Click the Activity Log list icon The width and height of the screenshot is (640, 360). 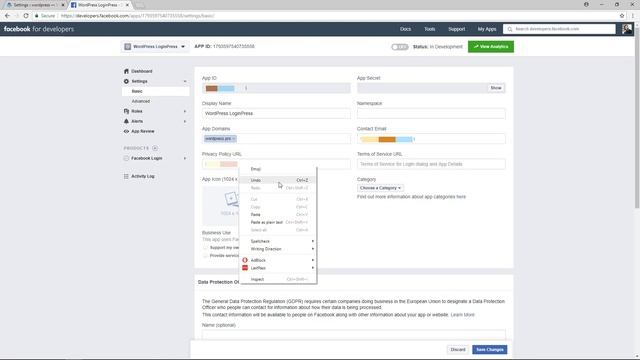pos(126,176)
